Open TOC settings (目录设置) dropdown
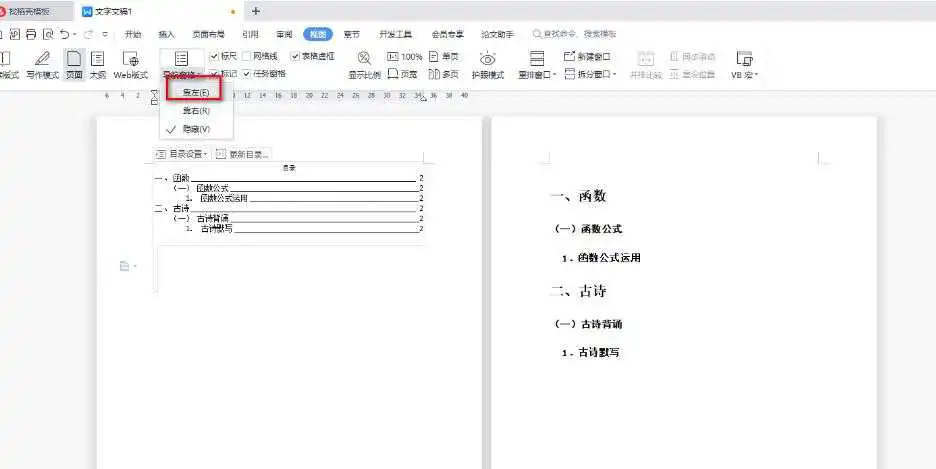The height and width of the screenshot is (469, 936). point(181,154)
